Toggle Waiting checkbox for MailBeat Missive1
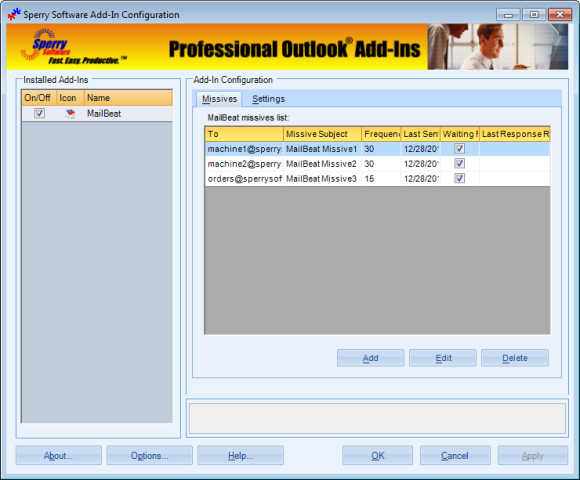Screen dimensions: 580x480 point(459,149)
